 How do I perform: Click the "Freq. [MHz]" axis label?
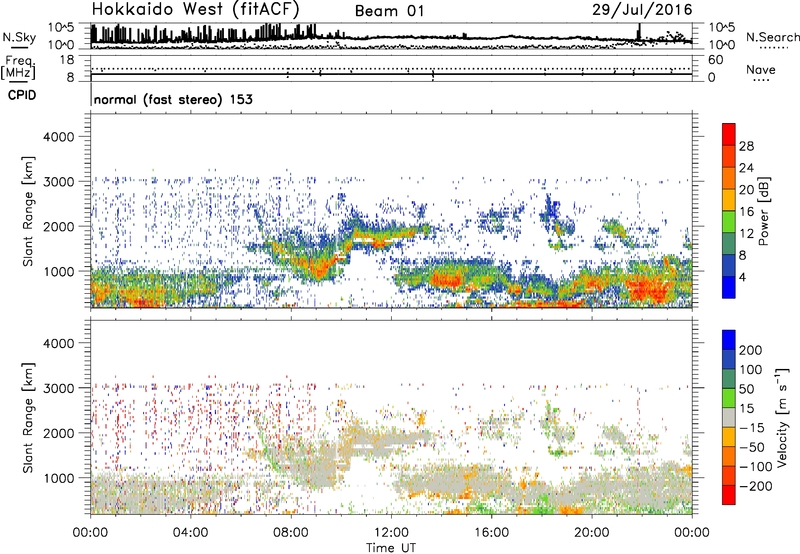[x=18, y=68]
